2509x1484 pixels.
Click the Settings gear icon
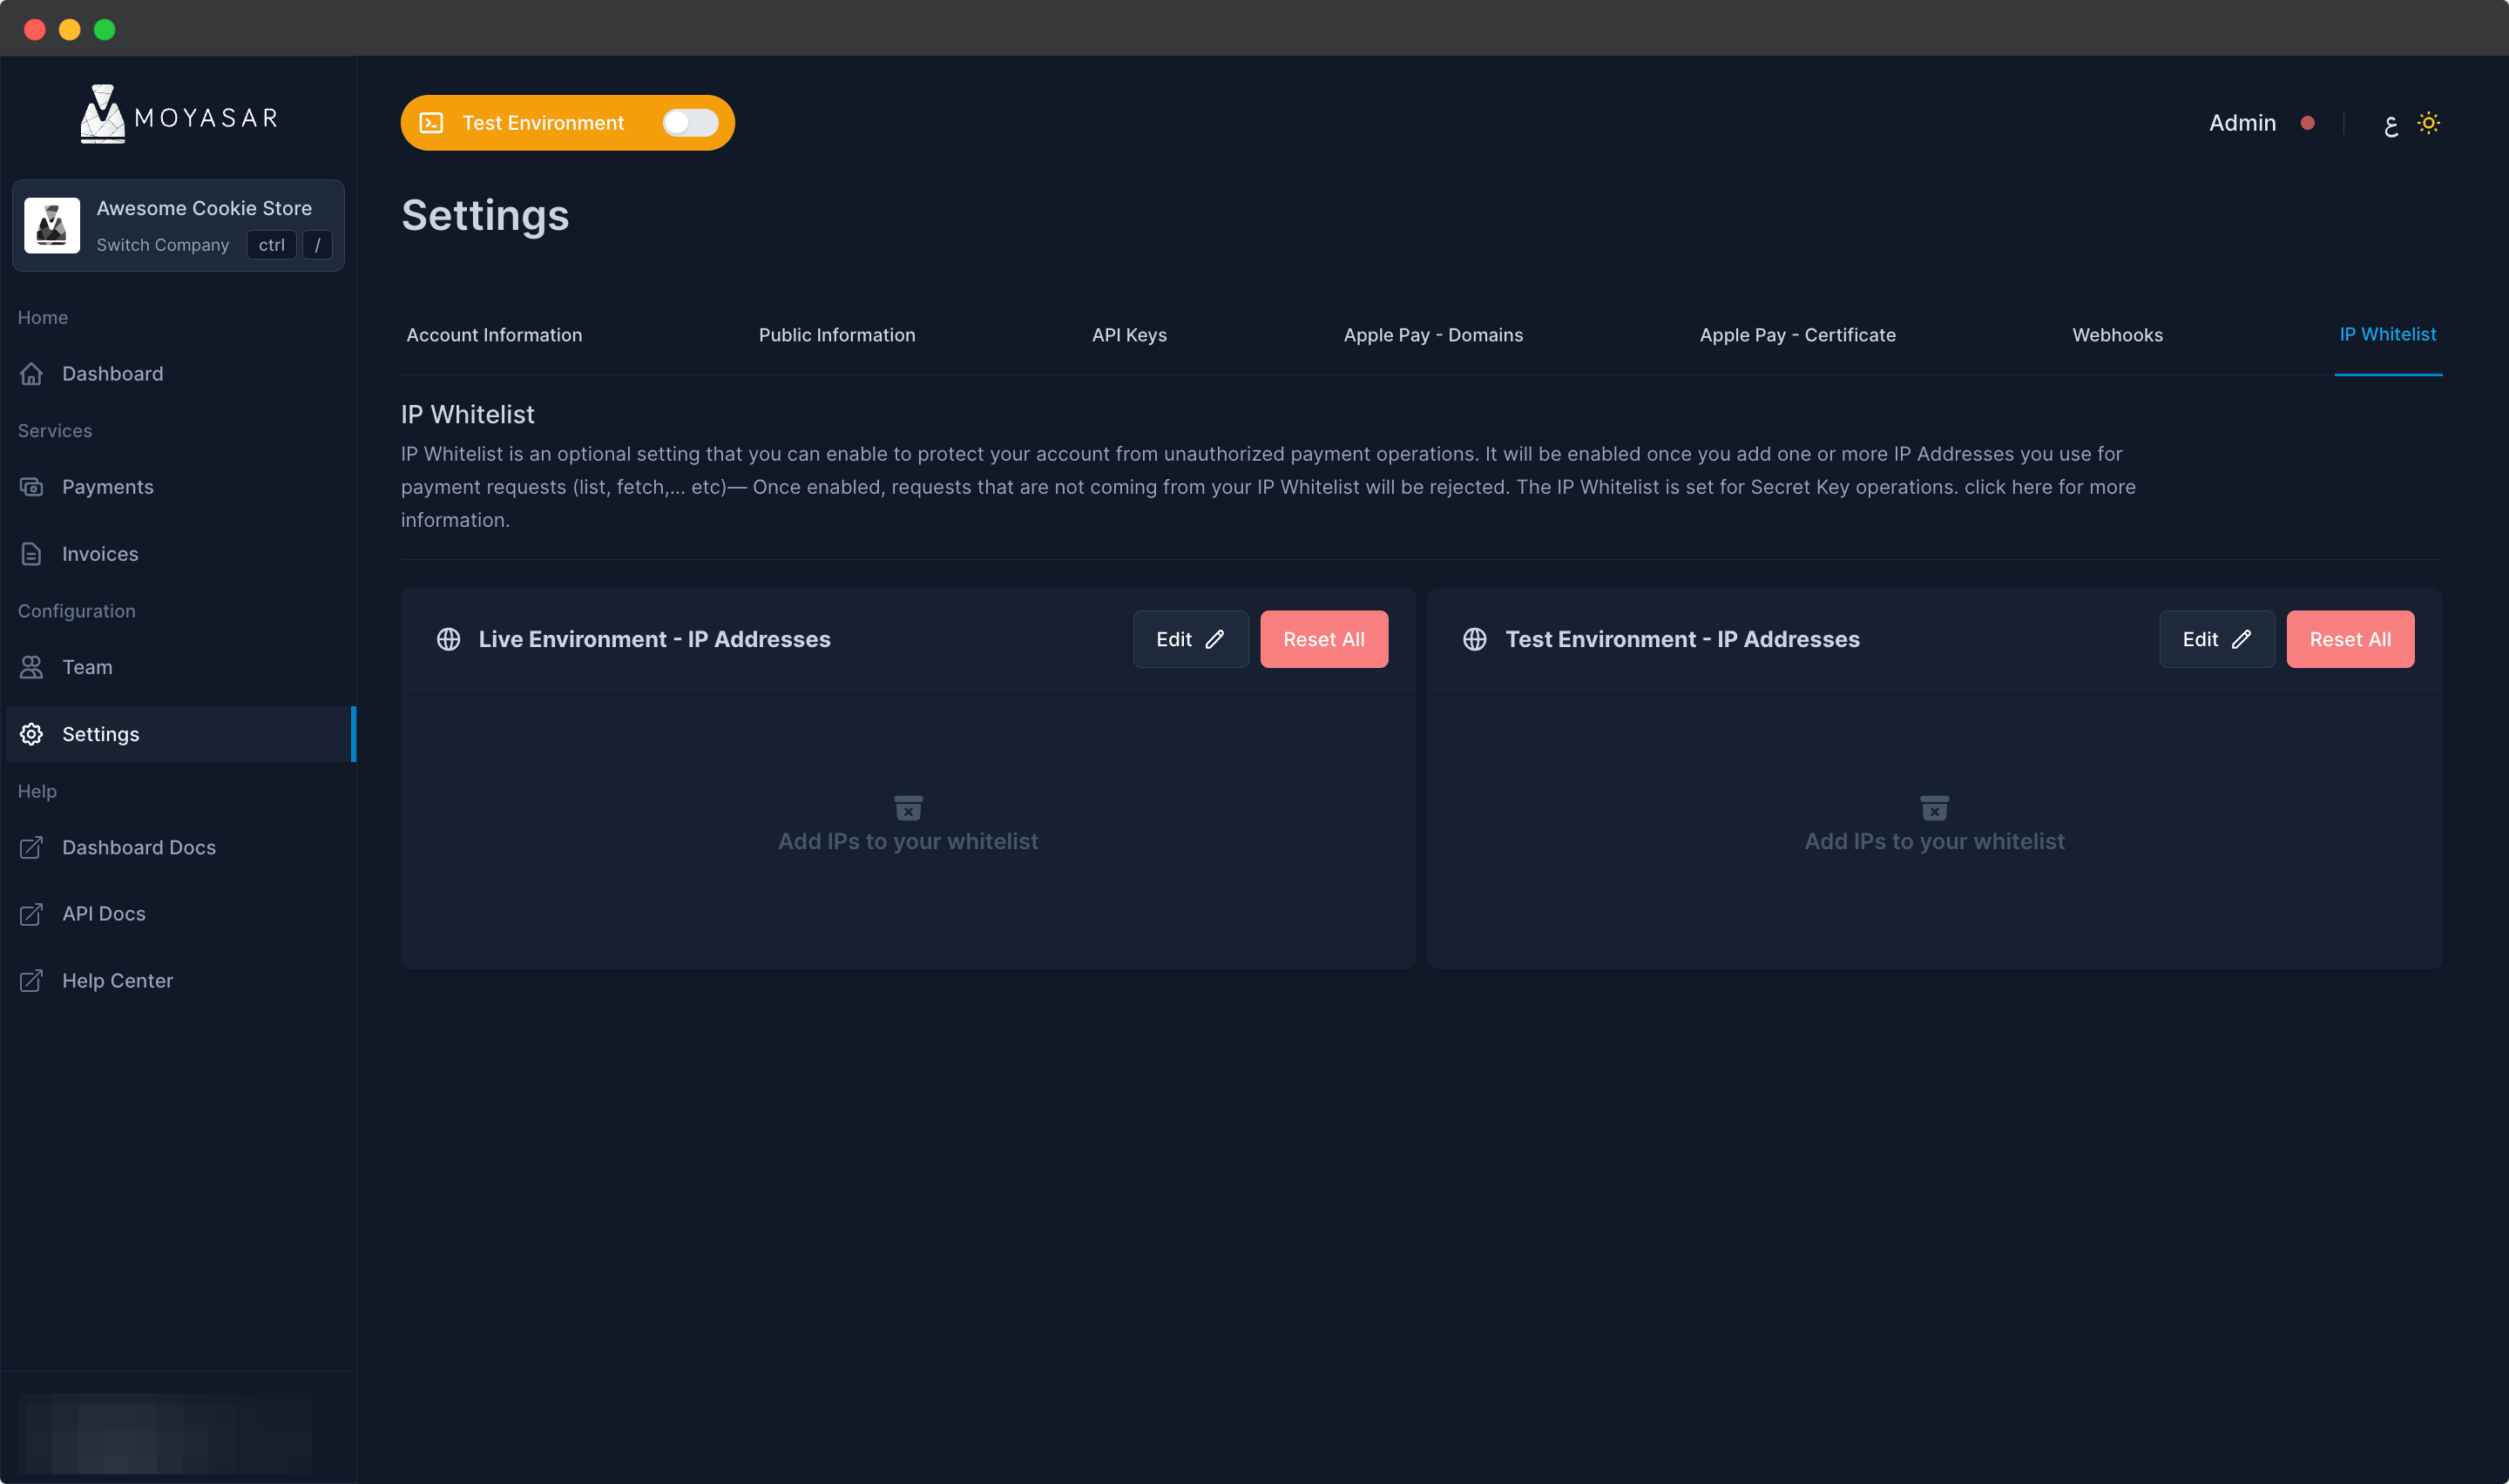31,734
